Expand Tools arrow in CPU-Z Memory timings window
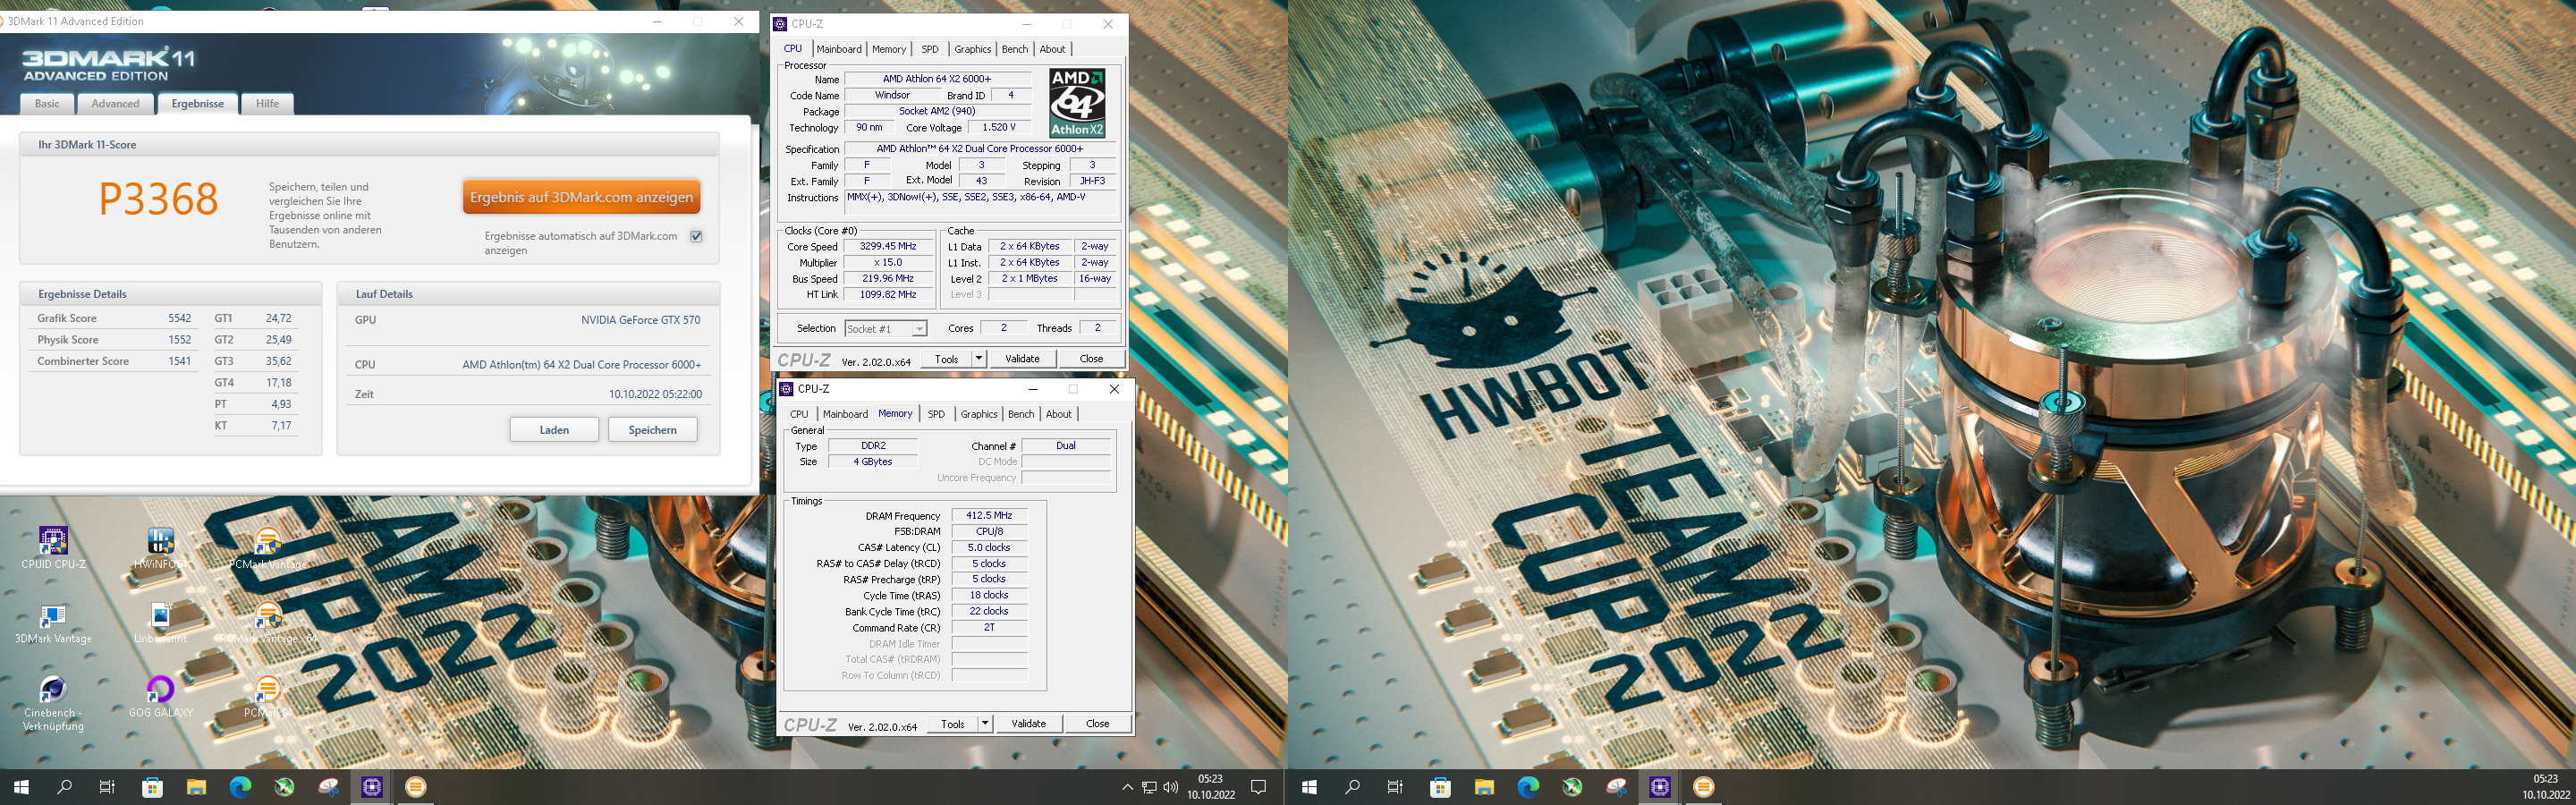This screenshot has width=2576, height=805. click(985, 723)
